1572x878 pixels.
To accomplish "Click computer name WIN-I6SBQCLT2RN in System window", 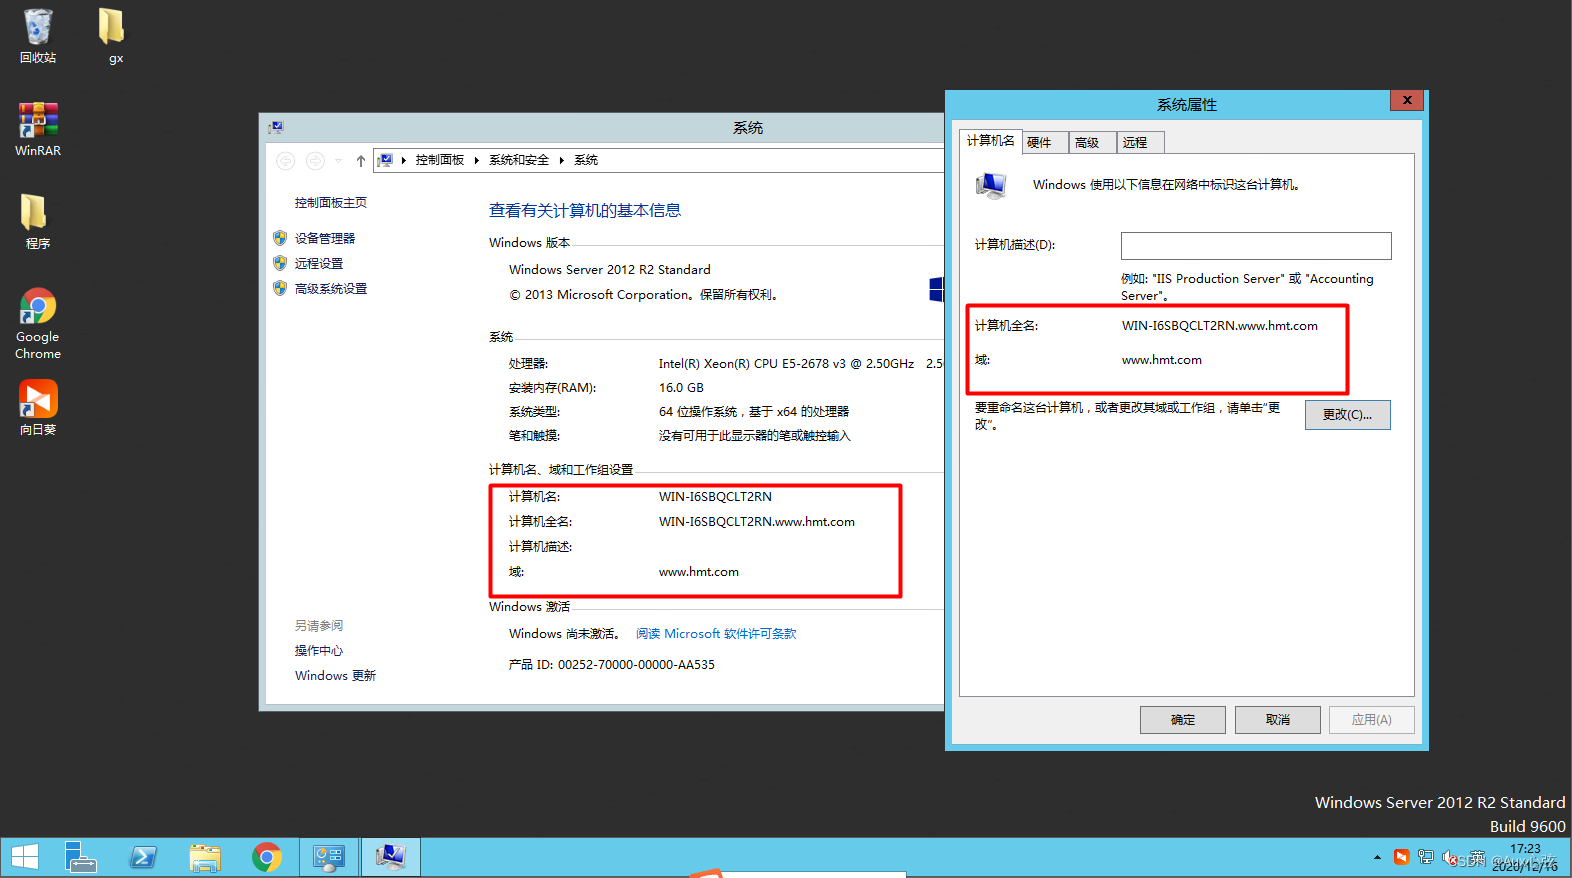I will [x=715, y=496].
